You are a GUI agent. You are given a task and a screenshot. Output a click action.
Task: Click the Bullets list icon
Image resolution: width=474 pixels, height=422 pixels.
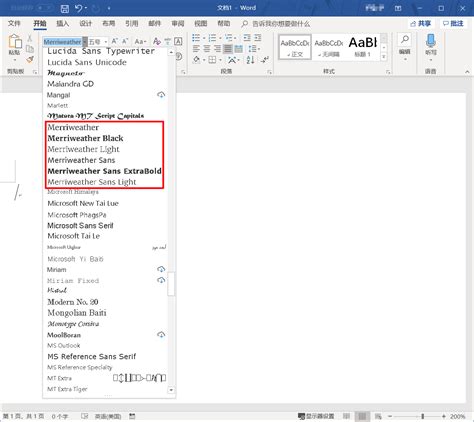[196, 38]
